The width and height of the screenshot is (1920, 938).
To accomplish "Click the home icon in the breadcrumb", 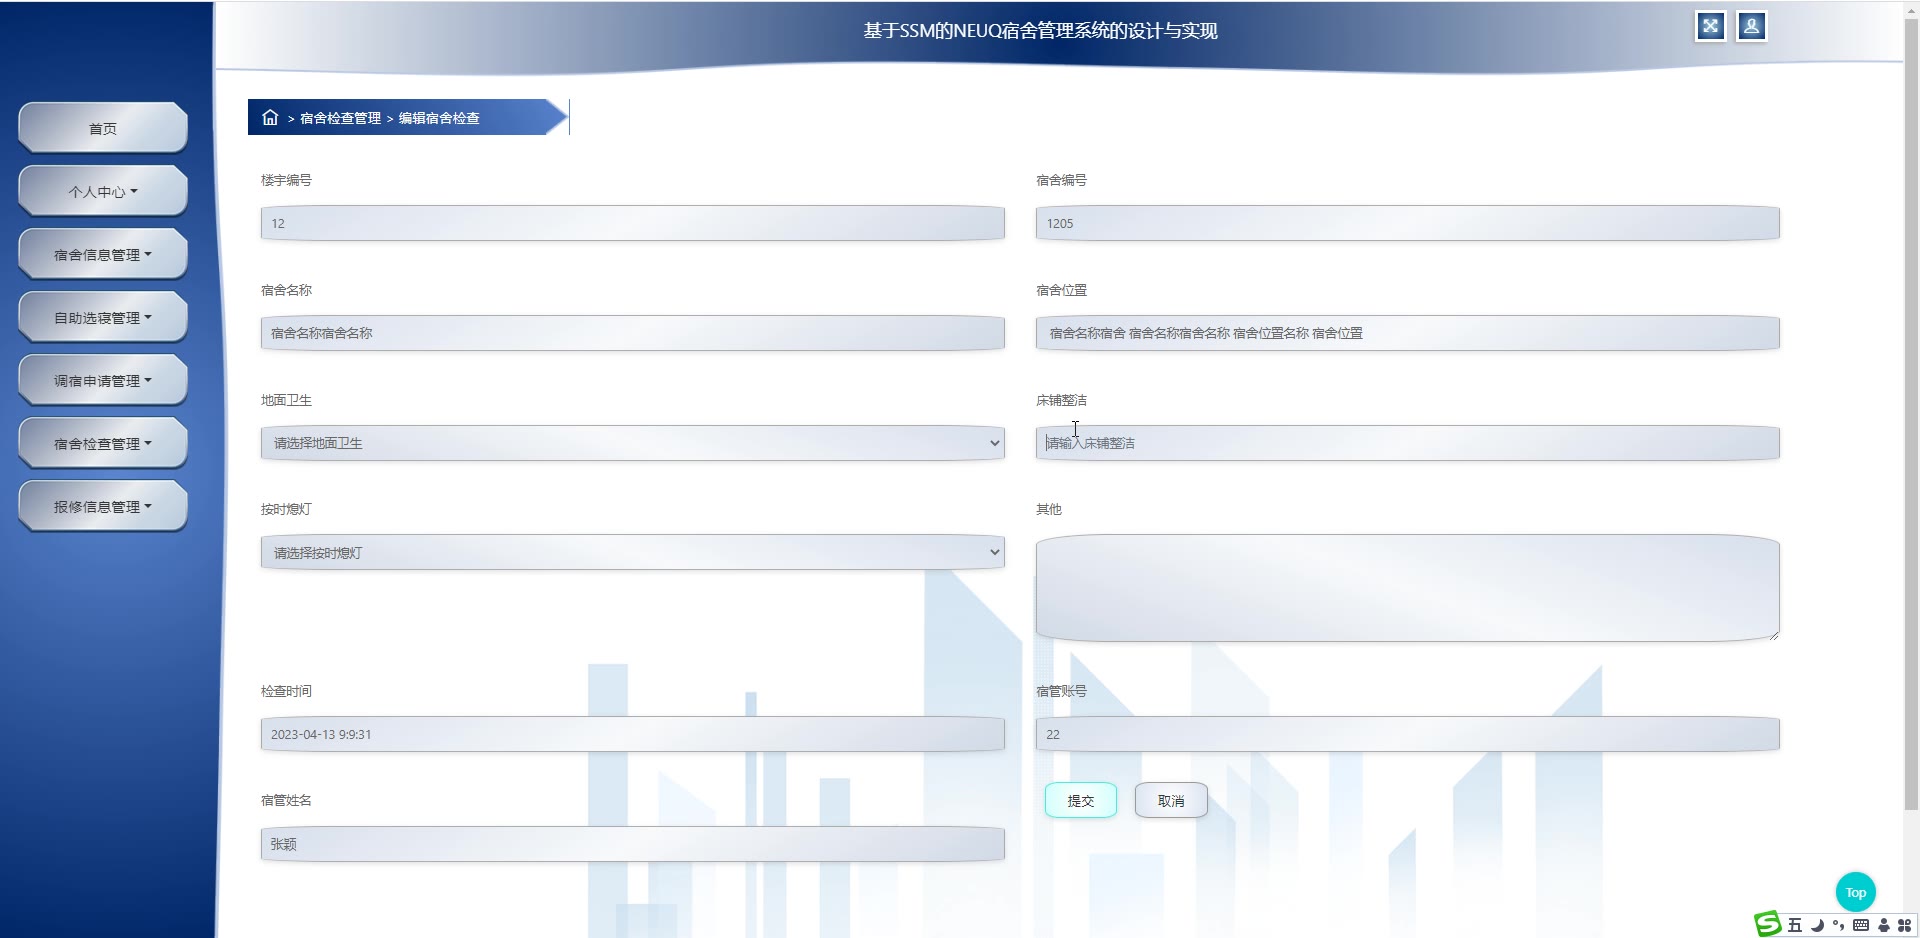I will pyautogui.click(x=270, y=117).
